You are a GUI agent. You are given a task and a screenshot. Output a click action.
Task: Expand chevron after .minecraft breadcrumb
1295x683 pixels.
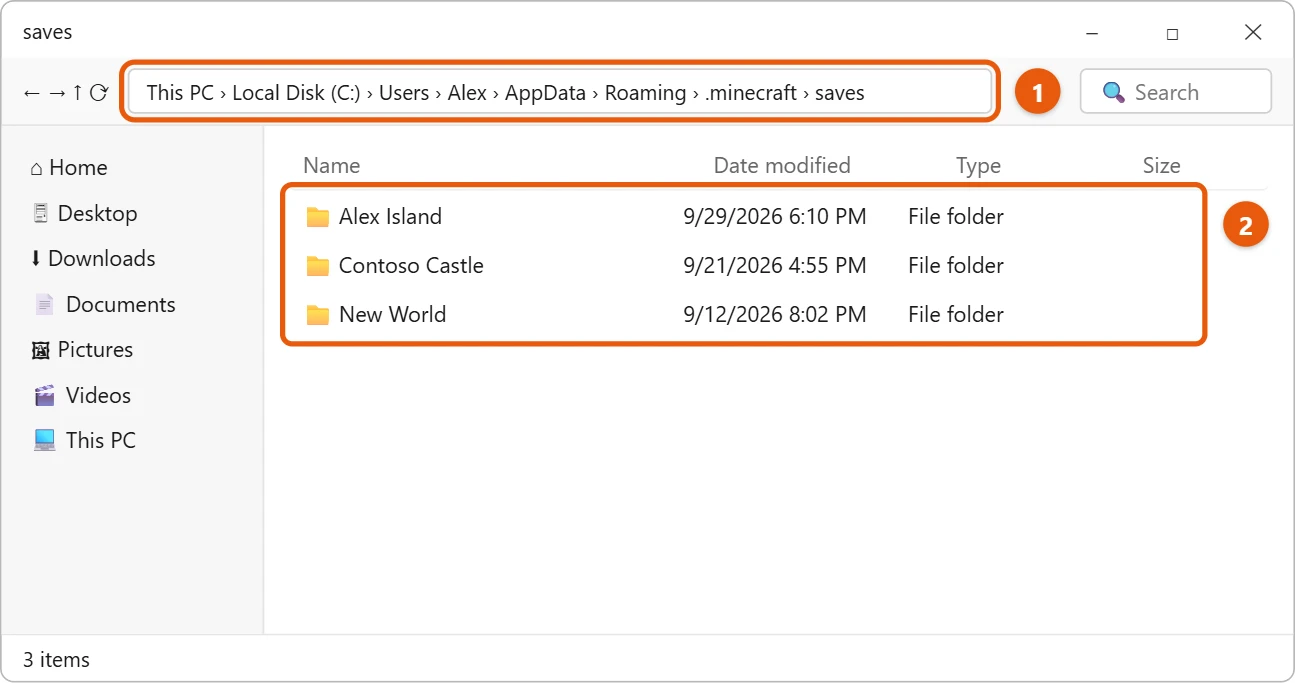806,93
